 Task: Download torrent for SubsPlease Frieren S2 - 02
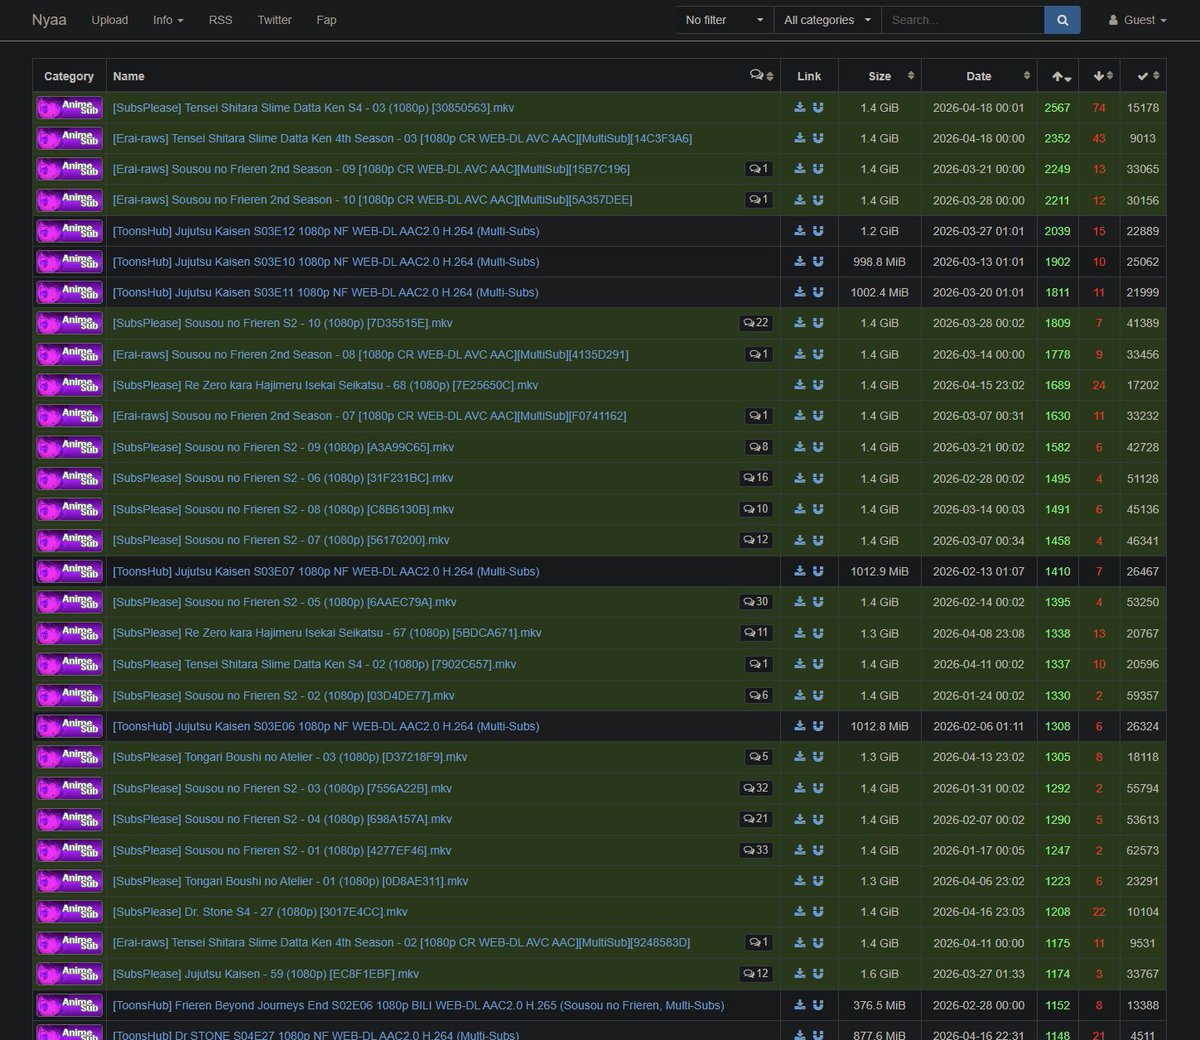[800, 695]
